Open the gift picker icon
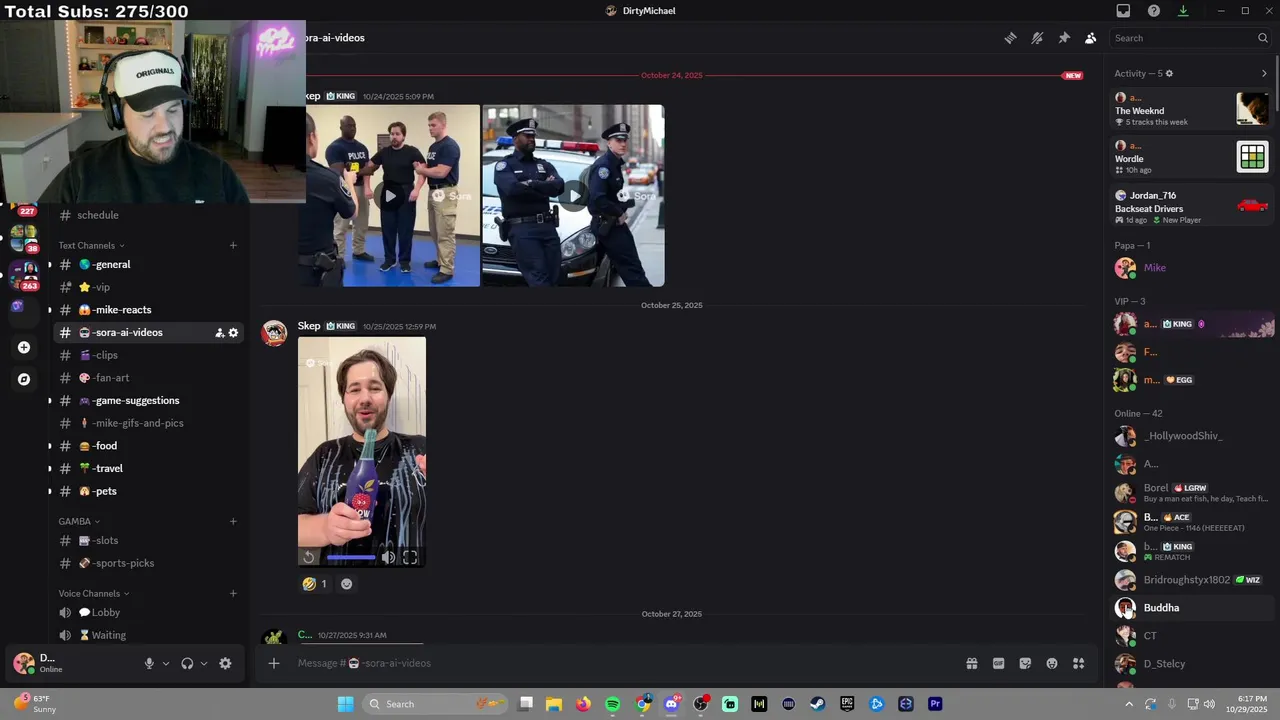Screen dimensions: 1280x720 click(x=971, y=663)
